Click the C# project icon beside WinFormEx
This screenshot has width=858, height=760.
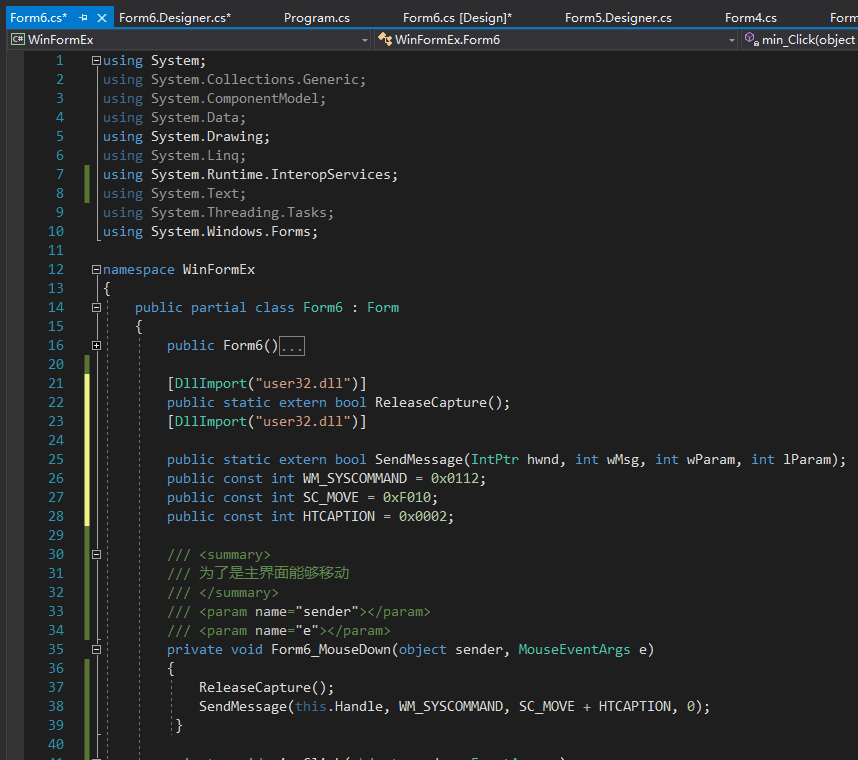tap(18, 39)
